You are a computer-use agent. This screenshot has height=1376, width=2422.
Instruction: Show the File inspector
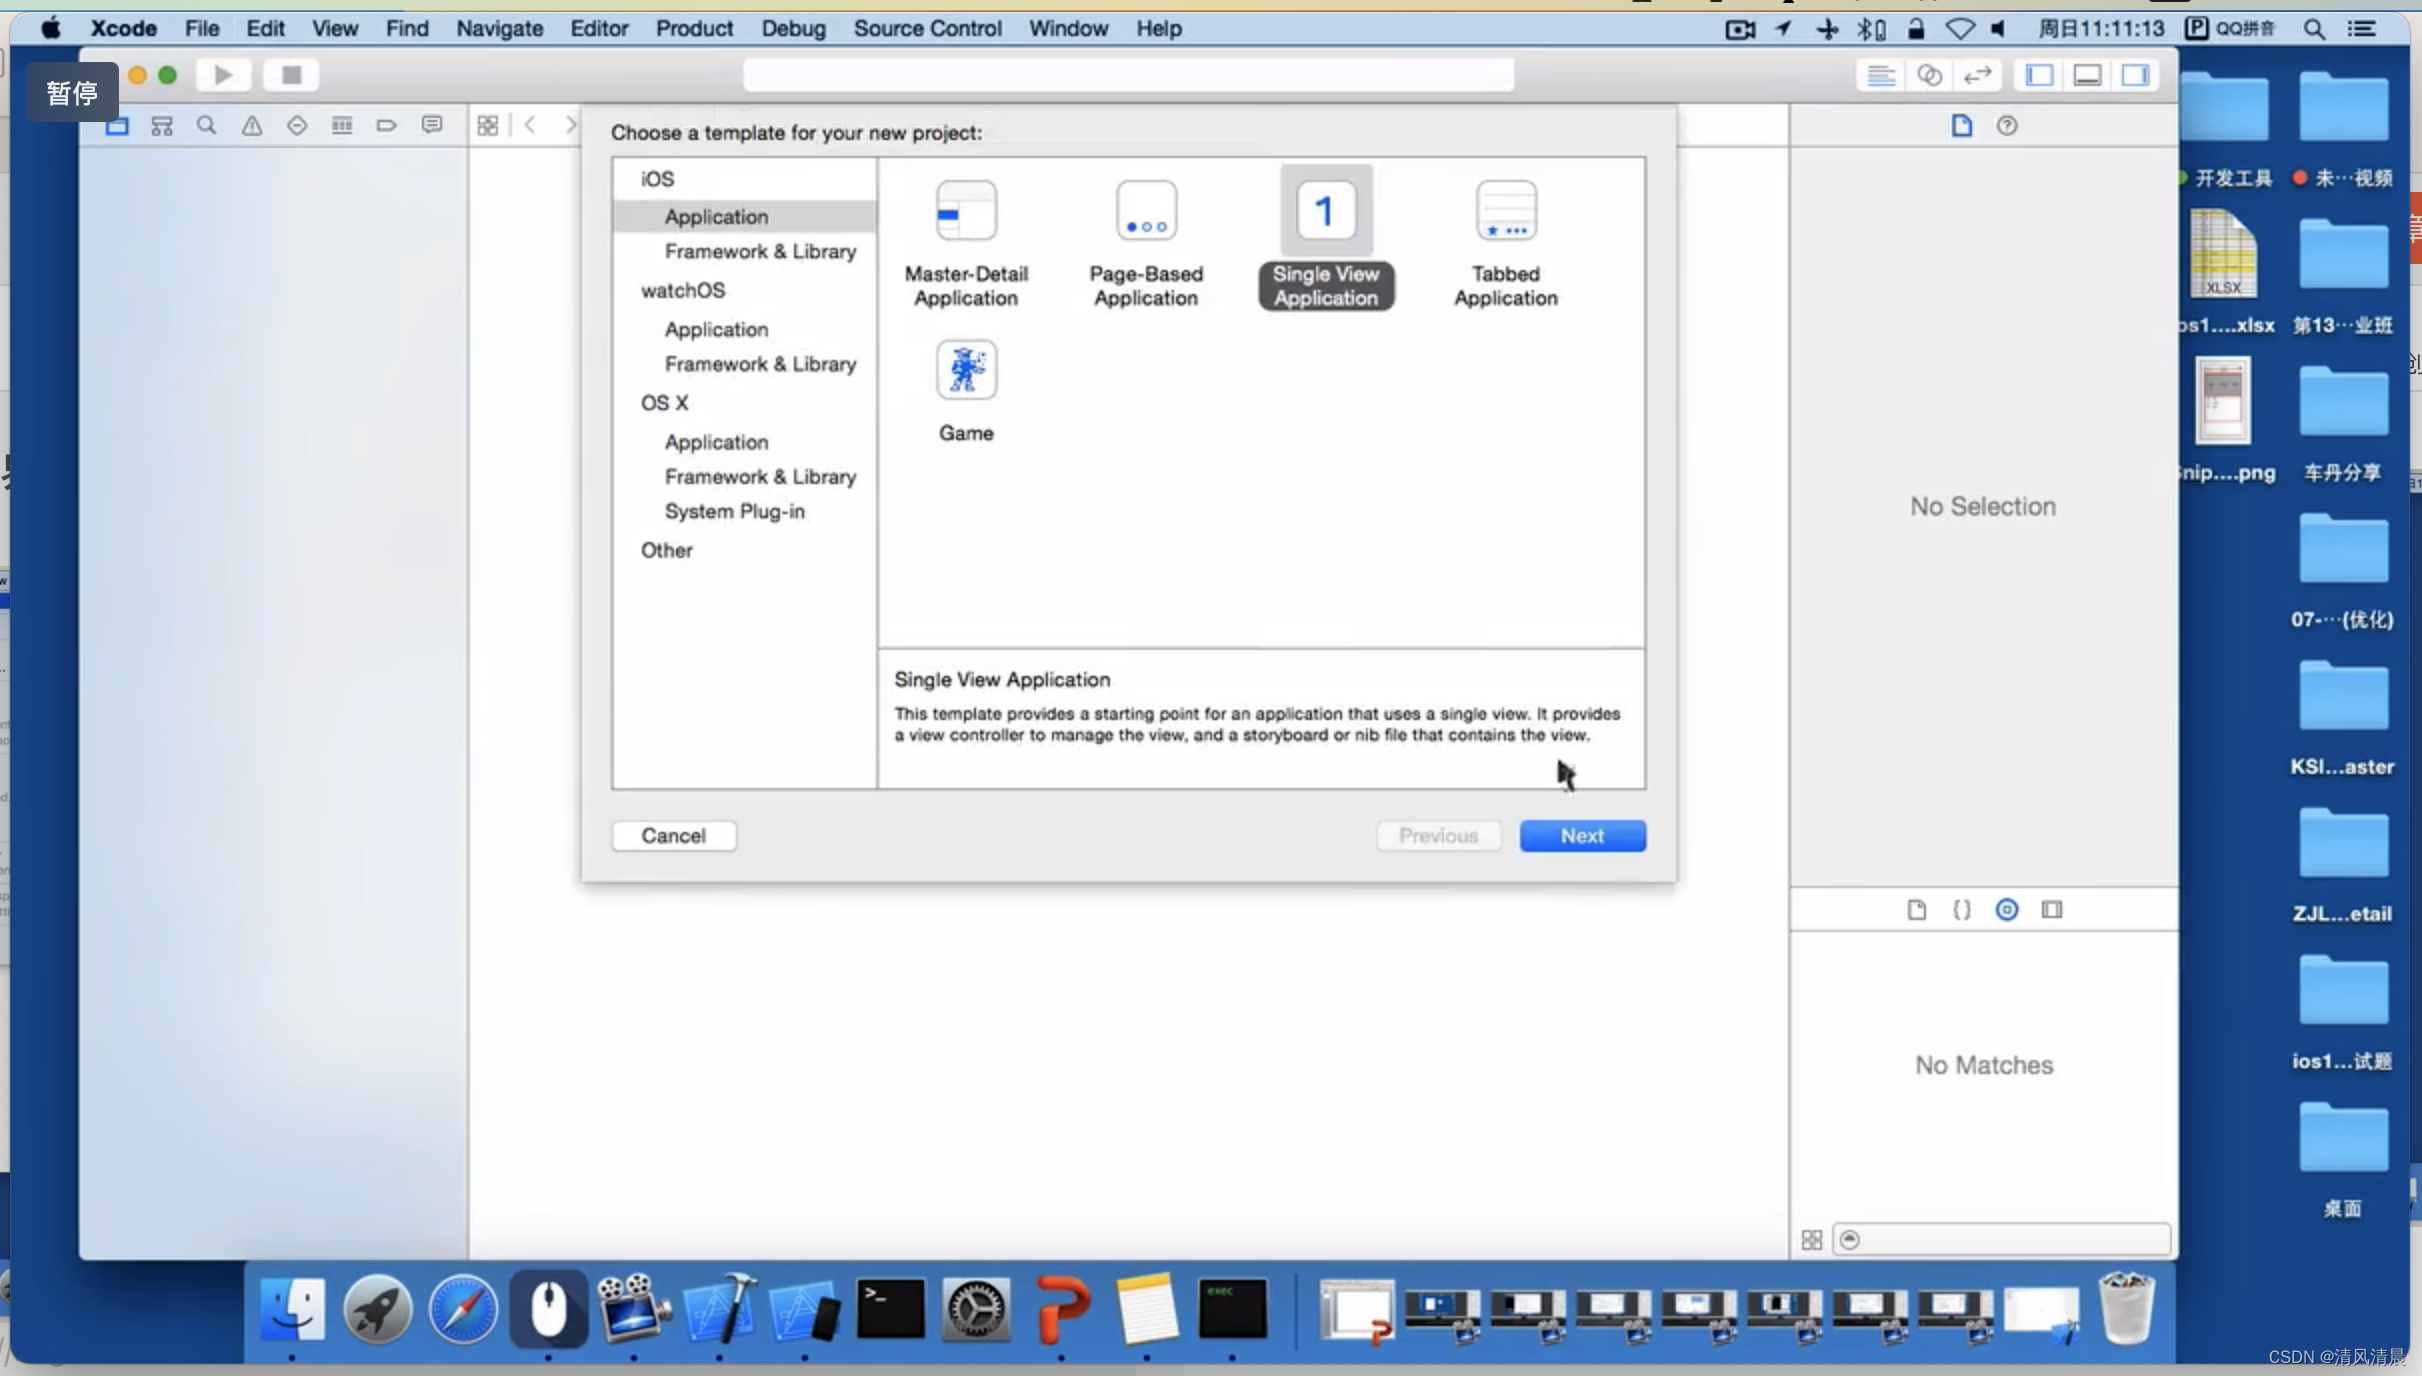point(1961,125)
